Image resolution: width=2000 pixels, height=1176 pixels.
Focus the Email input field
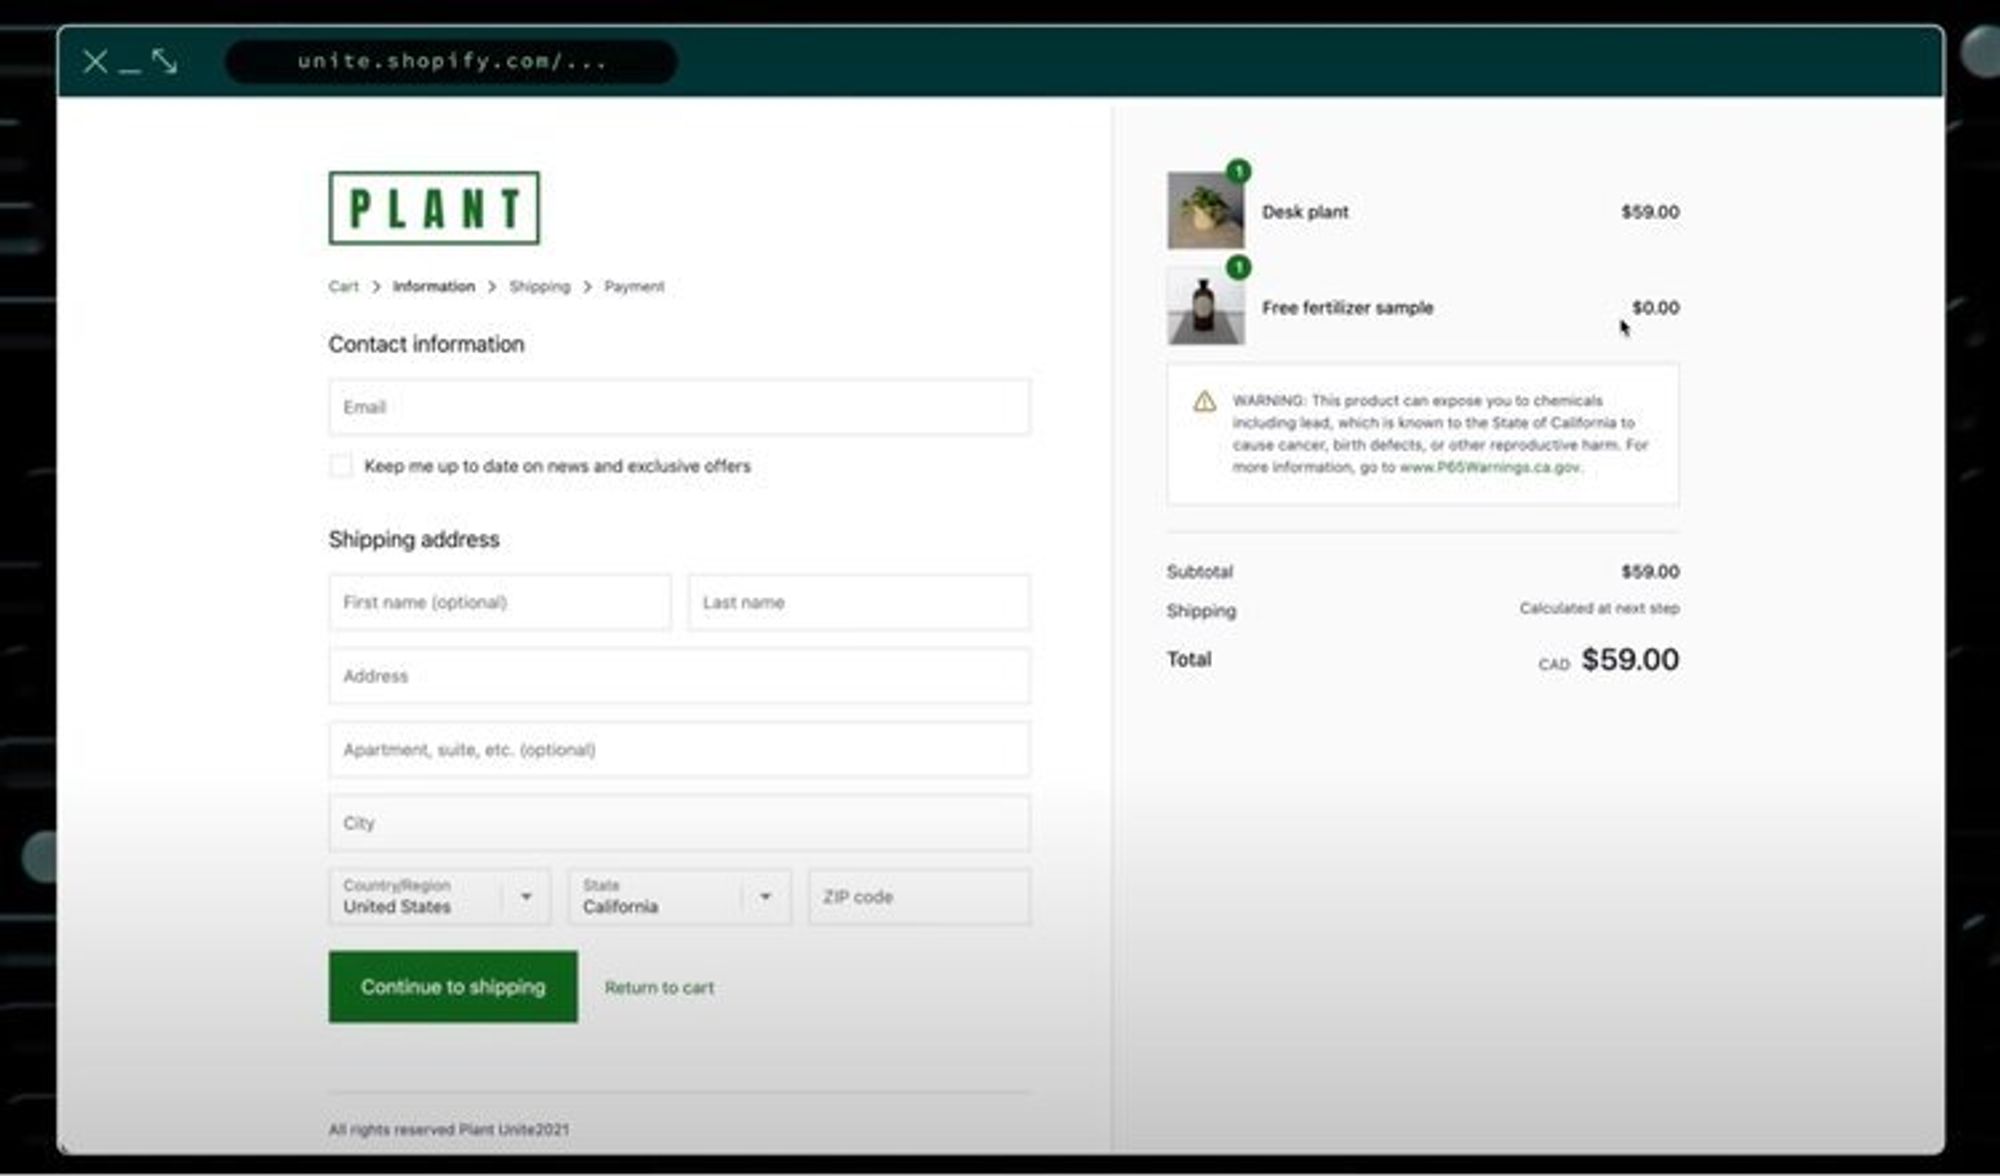[x=679, y=407]
